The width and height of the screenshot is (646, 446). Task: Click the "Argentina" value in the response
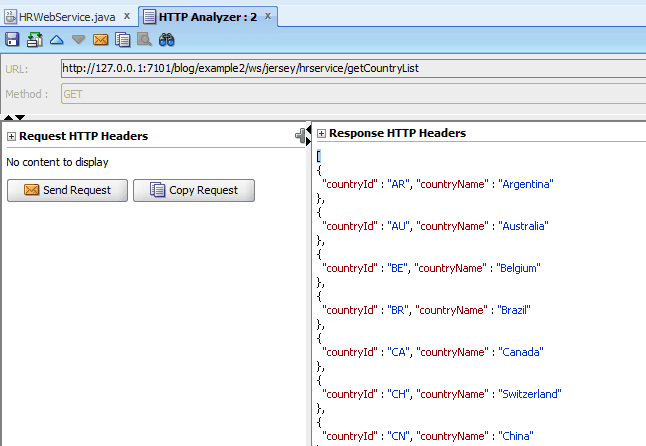tap(526, 184)
